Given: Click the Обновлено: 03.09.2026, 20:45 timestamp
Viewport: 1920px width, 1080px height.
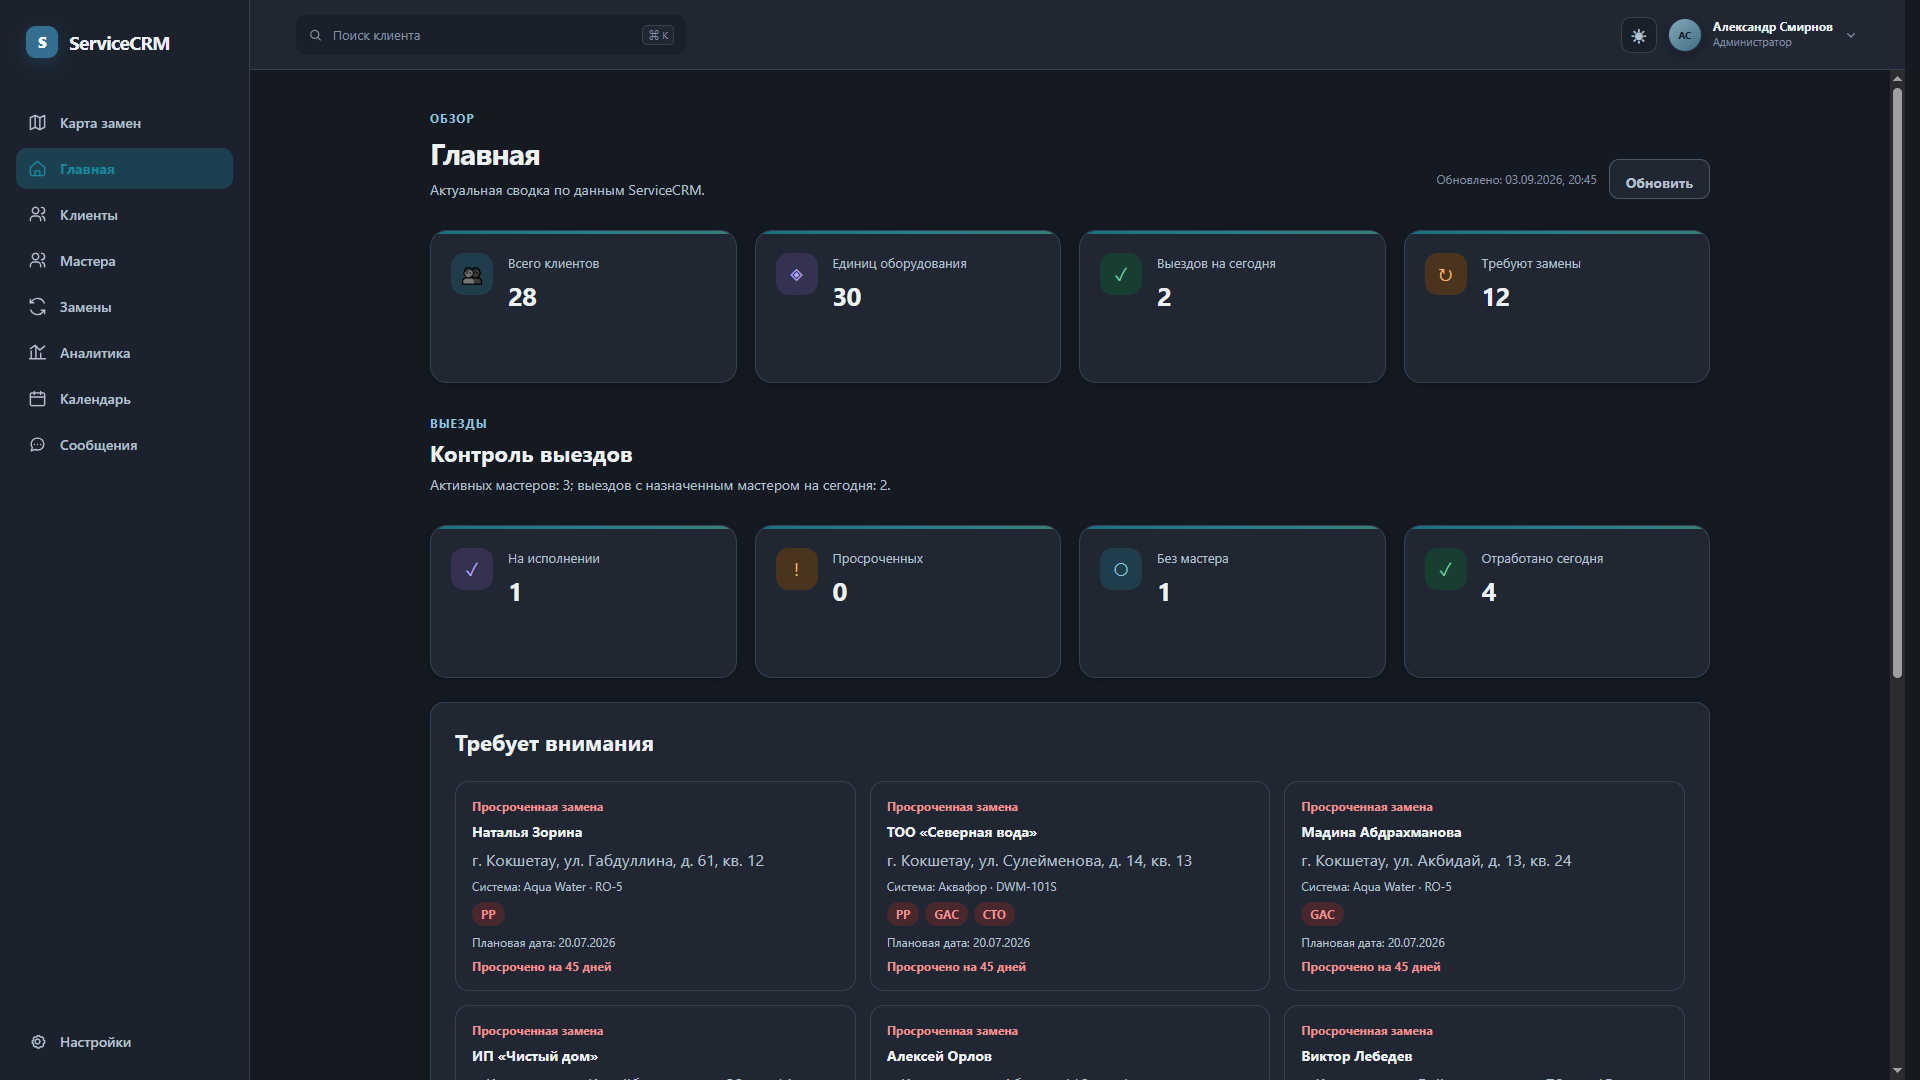Looking at the screenshot, I should [1516, 180].
